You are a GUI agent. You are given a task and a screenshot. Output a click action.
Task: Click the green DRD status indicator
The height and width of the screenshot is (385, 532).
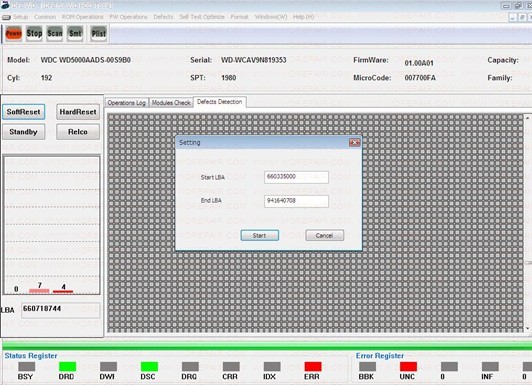(x=67, y=366)
